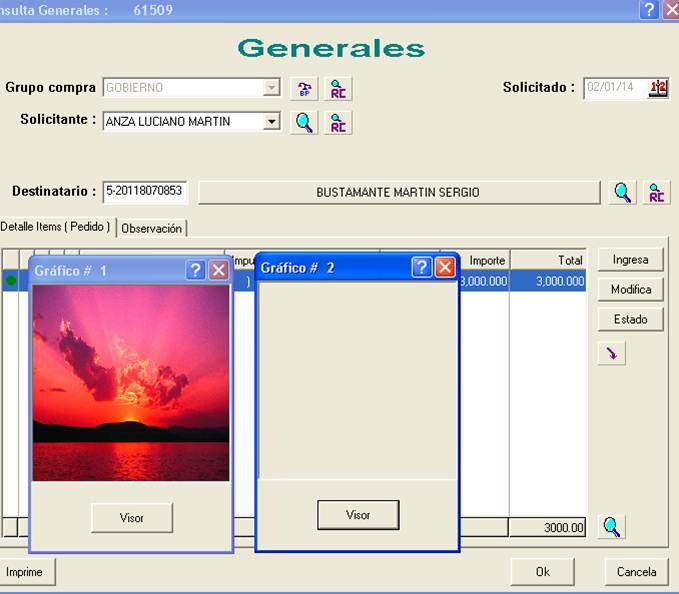Click the BP icon next to Grupo compra
The height and width of the screenshot is (594, 679).
304,89
